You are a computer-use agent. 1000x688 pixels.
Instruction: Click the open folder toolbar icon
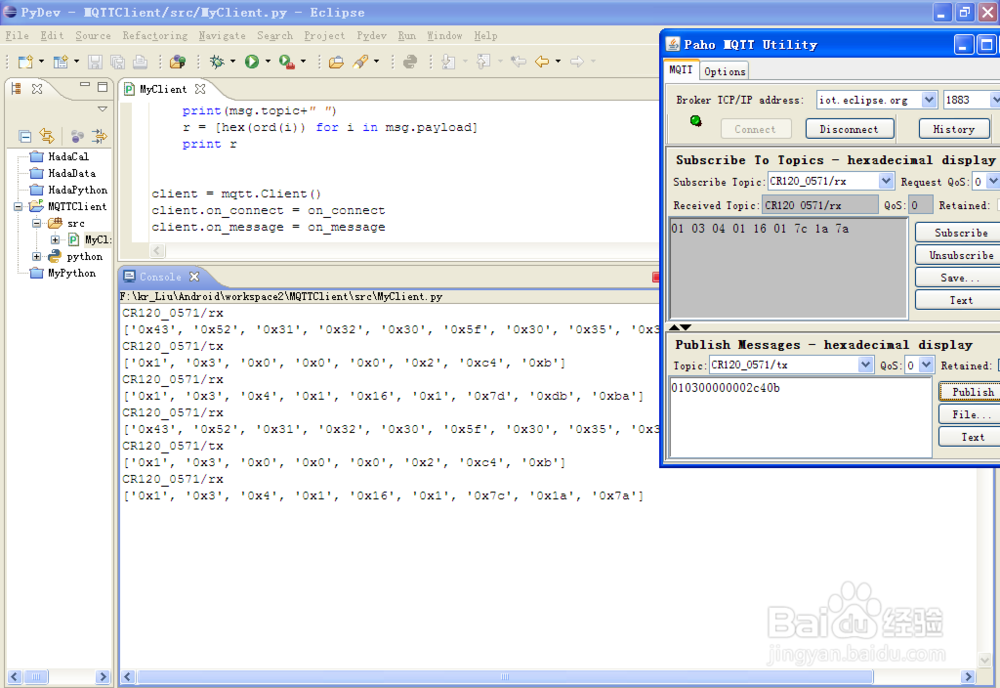pyautogui.click(x=336, y=61)
